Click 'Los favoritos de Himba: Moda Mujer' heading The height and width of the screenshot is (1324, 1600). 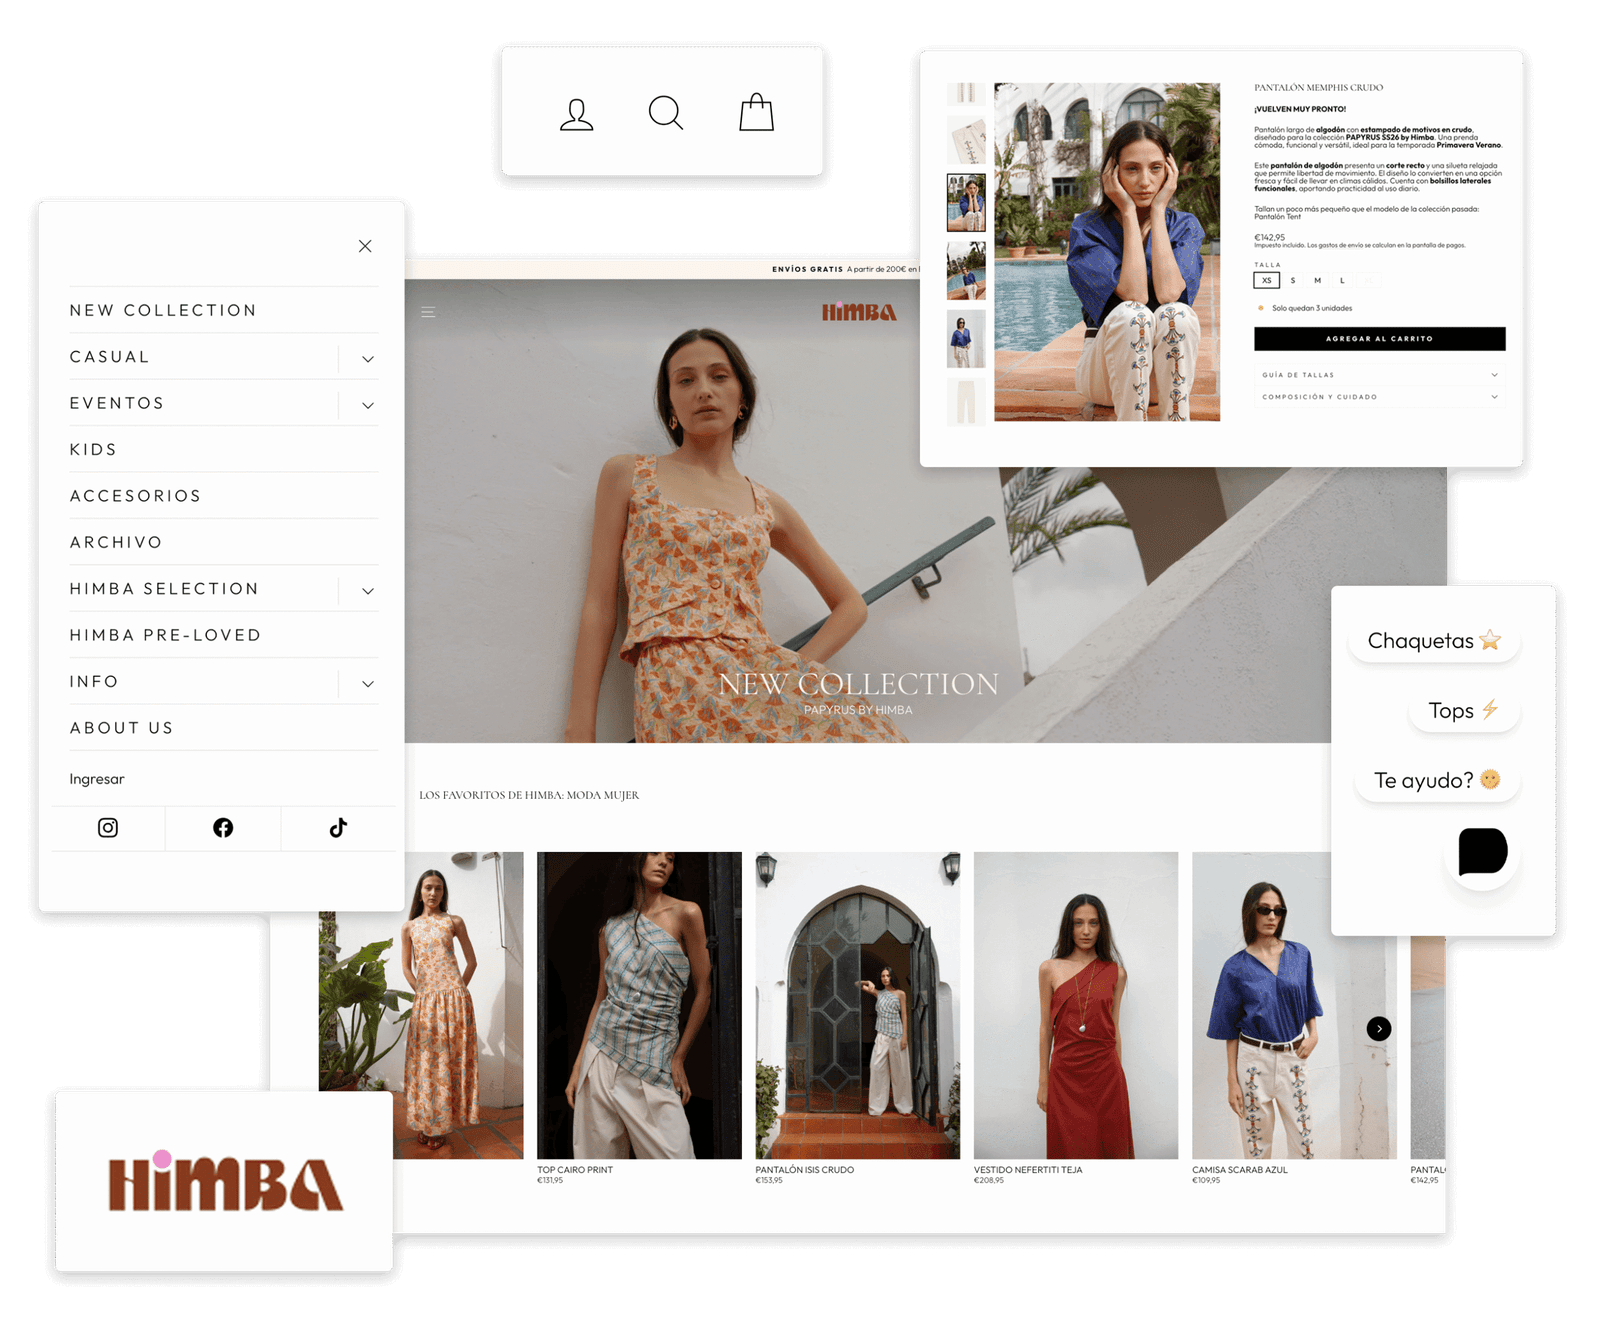tap(529, 795)
